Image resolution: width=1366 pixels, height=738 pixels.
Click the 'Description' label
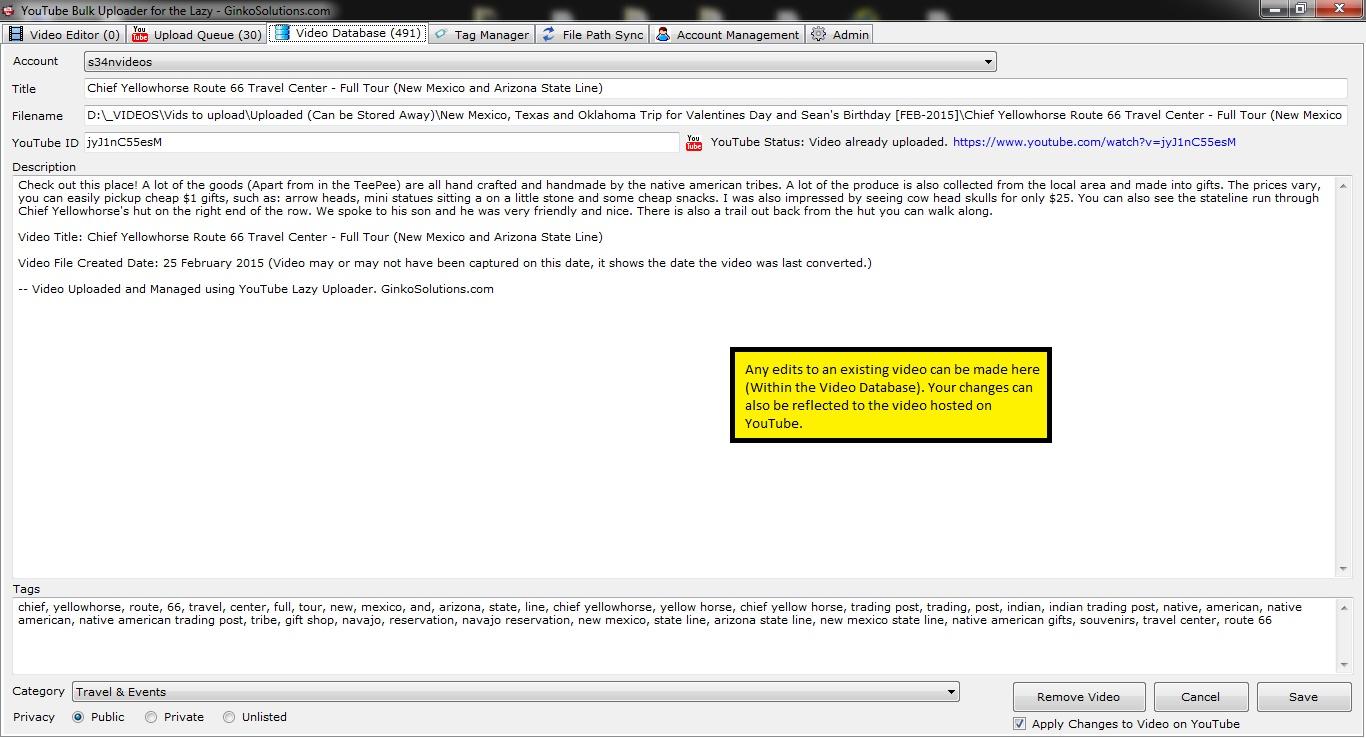pos(44,167)
